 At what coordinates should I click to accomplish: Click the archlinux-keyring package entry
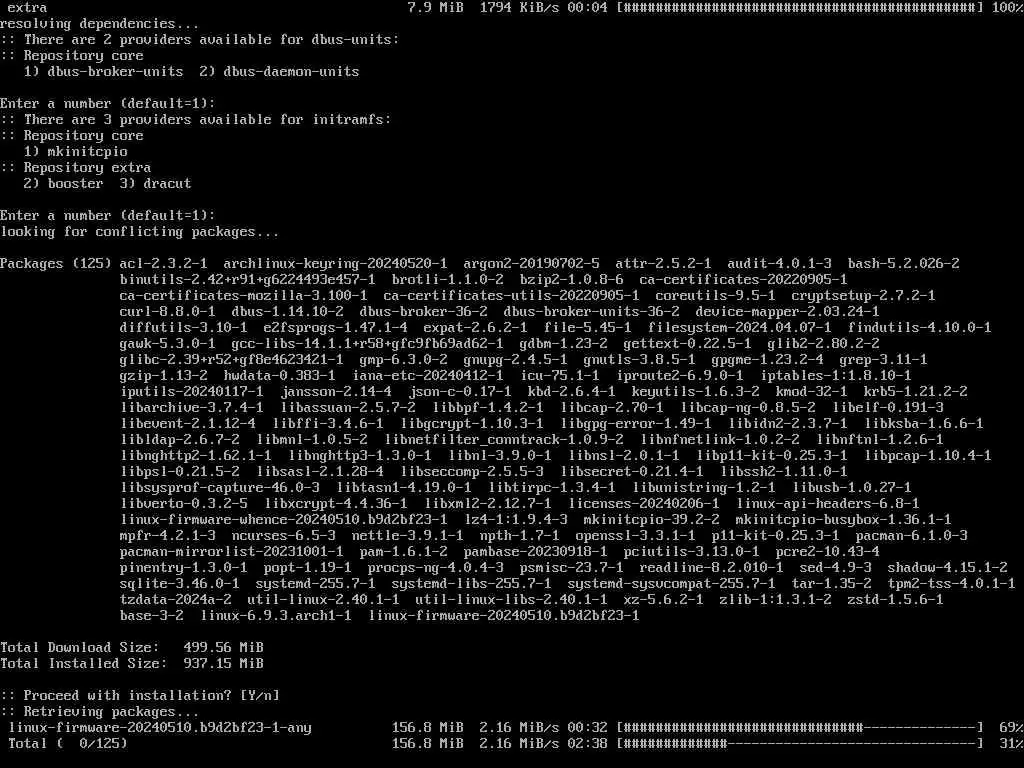point(336,264)
